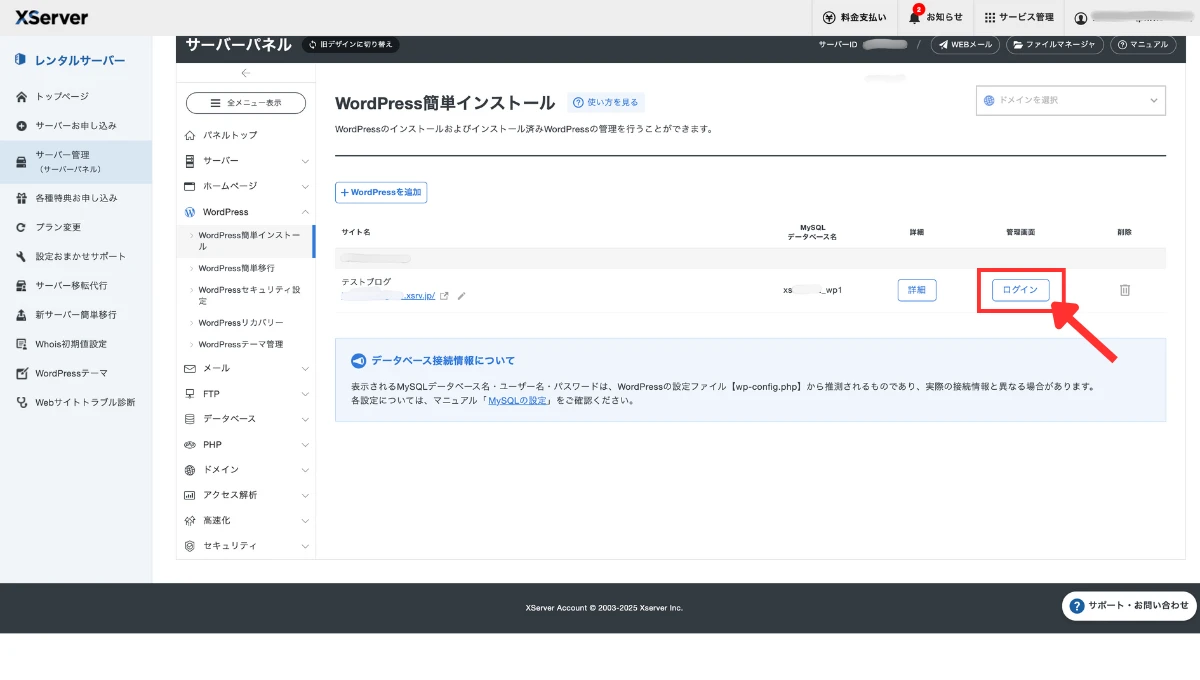Expand 高速化 menu section

click(x=246, y=520)
